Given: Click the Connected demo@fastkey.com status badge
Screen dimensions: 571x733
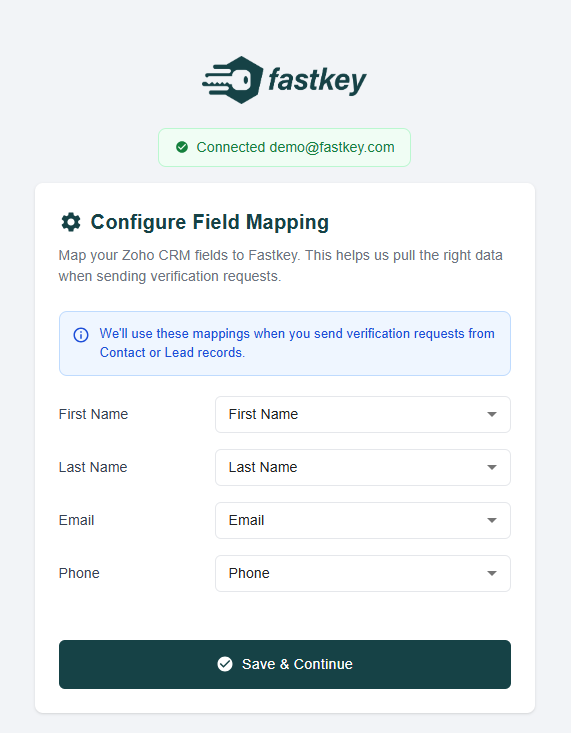Looking at the screenshot, I should pyautogui.click(x=284, y=147).
